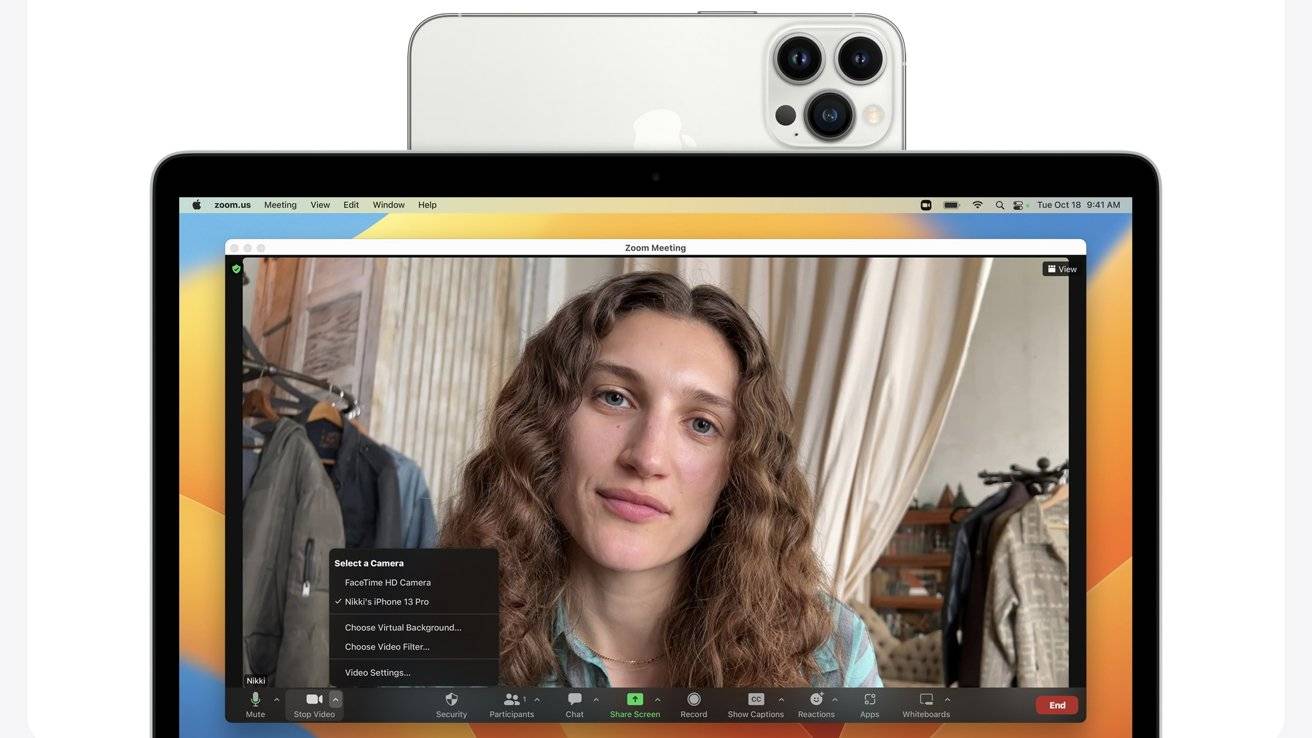Expand the arrow next to Reactions
Screen dimensions: 1312x738
[x=835, y=700]
